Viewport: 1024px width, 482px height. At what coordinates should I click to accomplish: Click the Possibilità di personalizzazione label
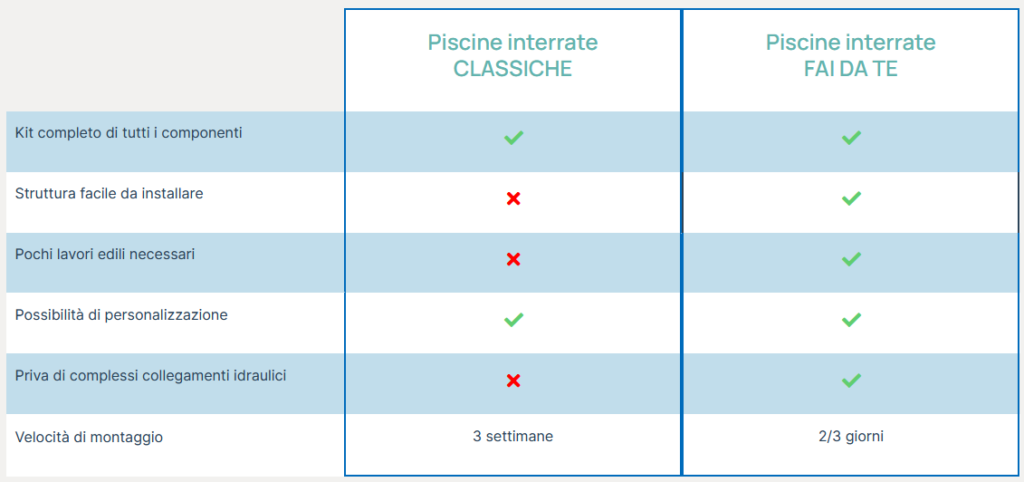(x=121, y=315)
